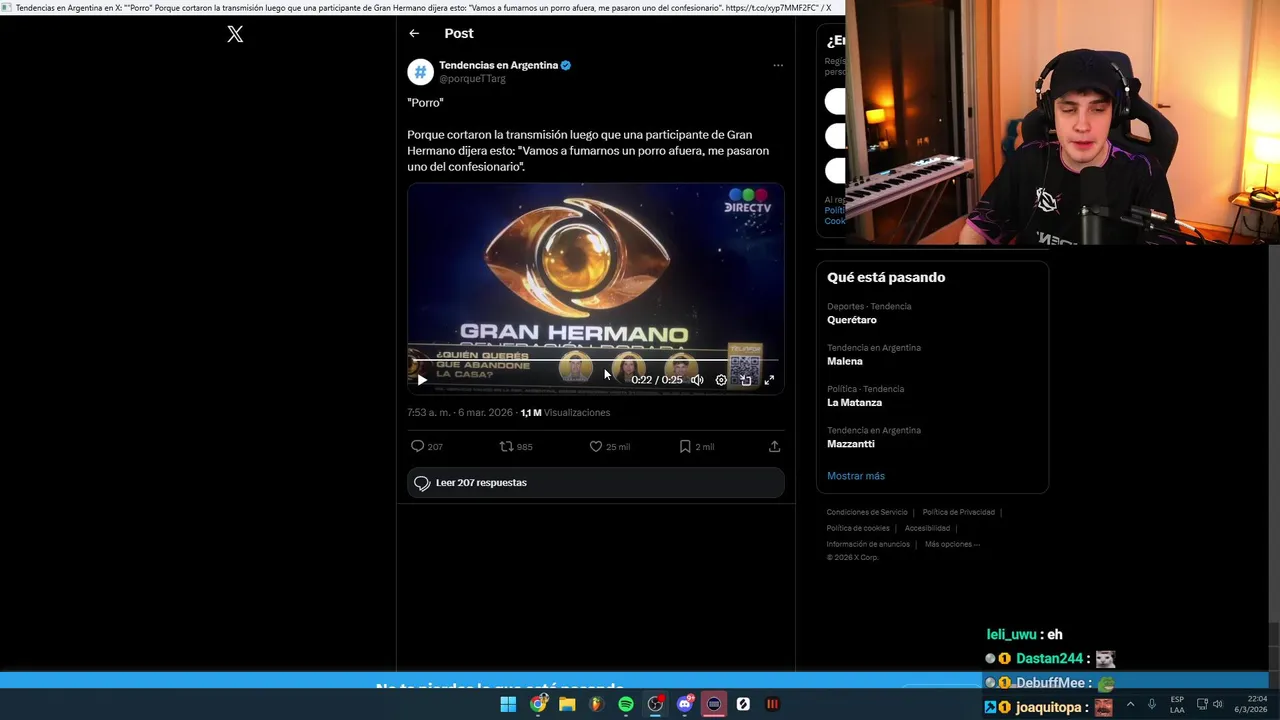Mute the video volume
This screenshot has height=720, width=1280.
pos(697,380)
